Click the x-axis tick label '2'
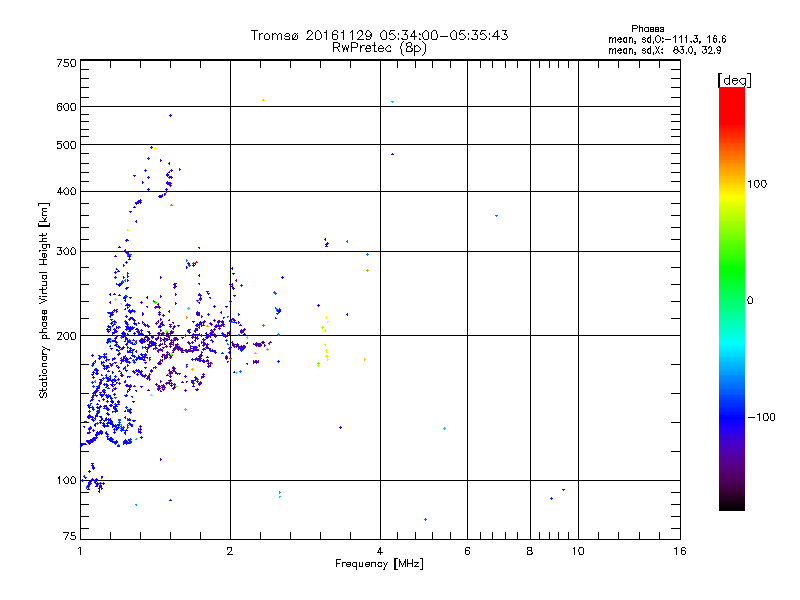 pyautogui.click(x=230, y=551)
